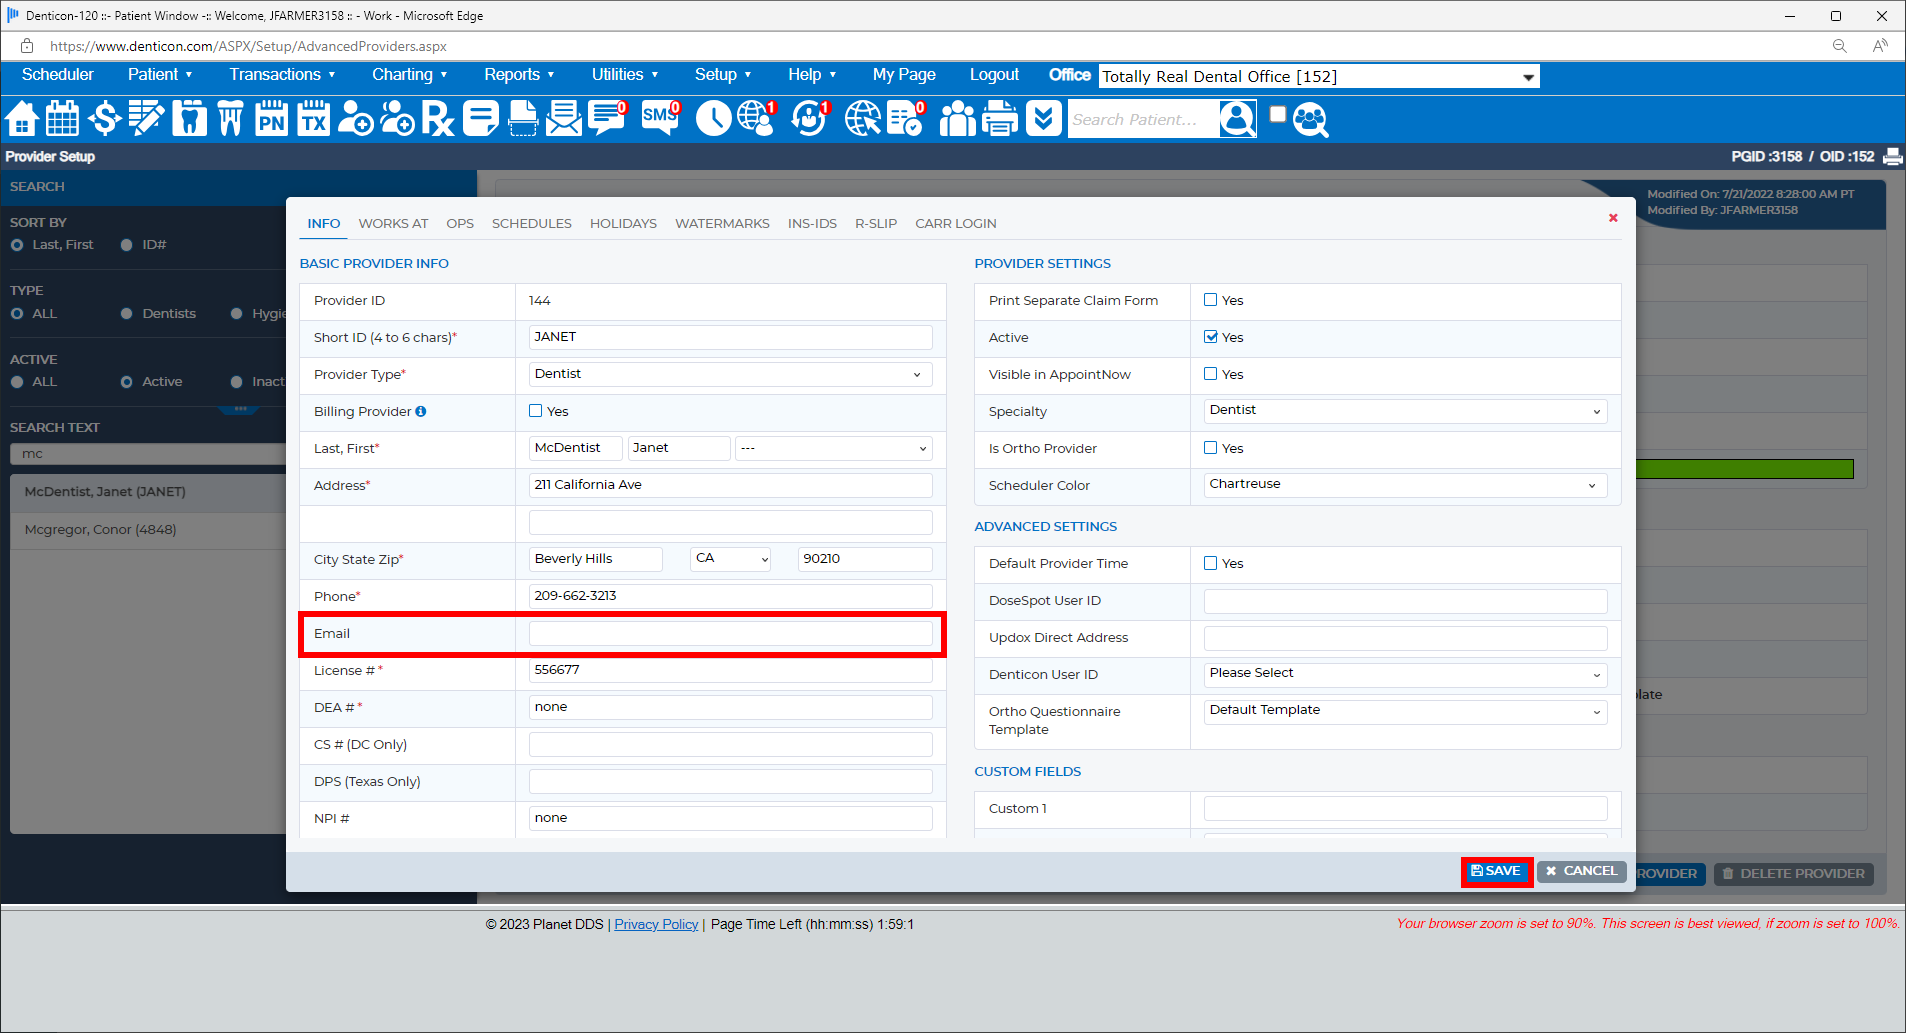
Task: Check the Billing Provider Yes checkbox
Action: click(536, 411)
